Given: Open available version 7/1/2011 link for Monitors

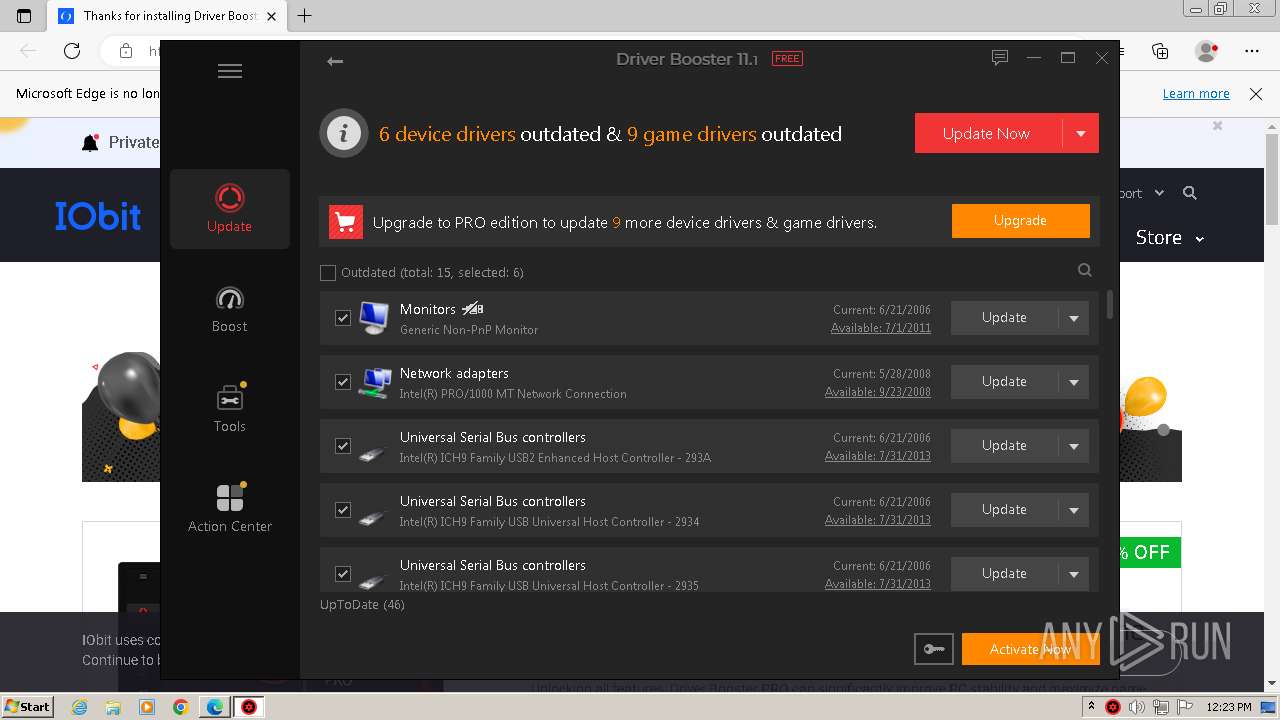Looking at the screenshot, I should tap(881, 328).
